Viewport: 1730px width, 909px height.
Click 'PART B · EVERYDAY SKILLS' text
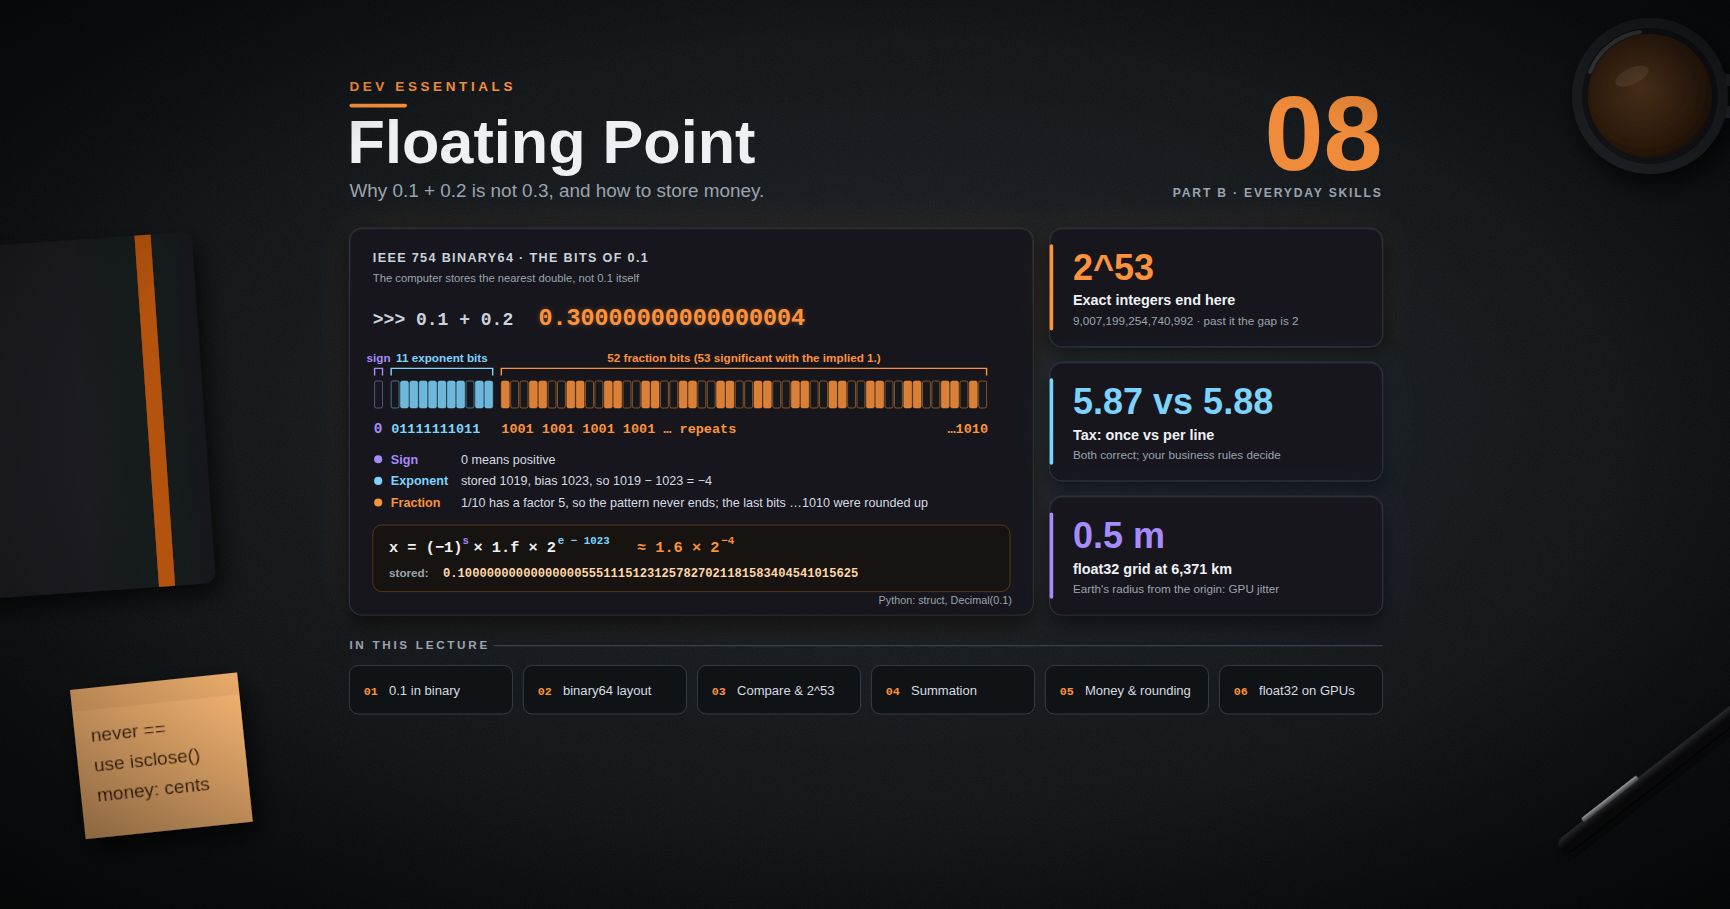pos(1277,193)
